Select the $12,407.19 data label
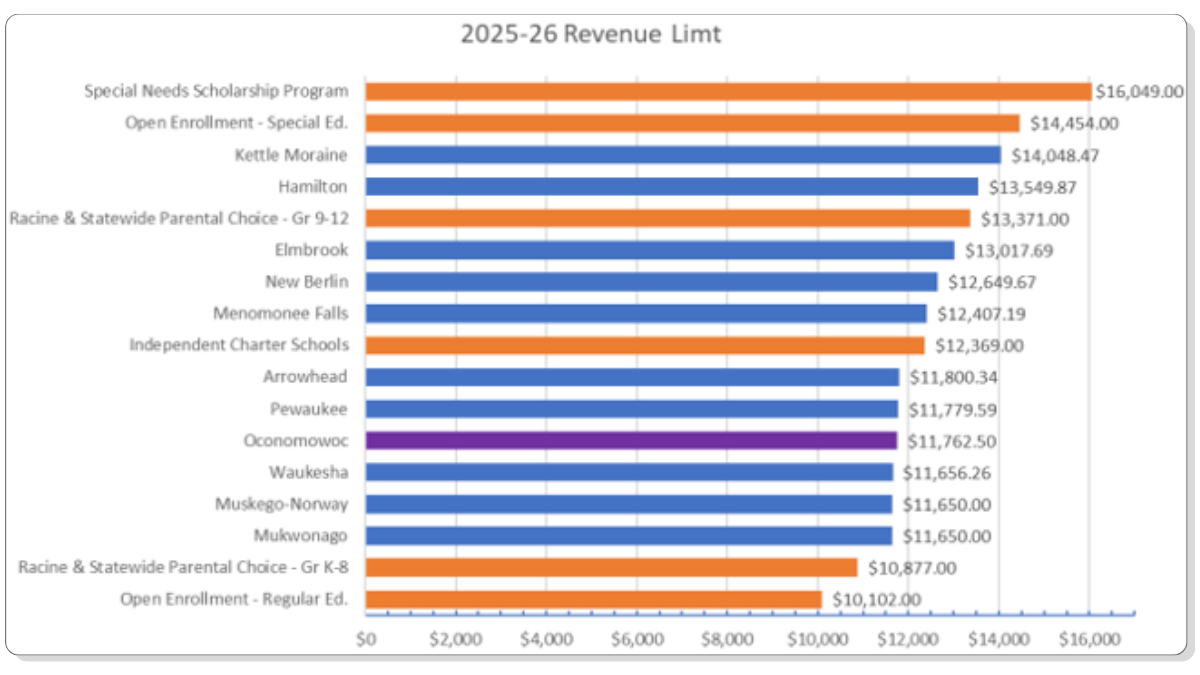The image size is (1200, 675). point(982,314)
